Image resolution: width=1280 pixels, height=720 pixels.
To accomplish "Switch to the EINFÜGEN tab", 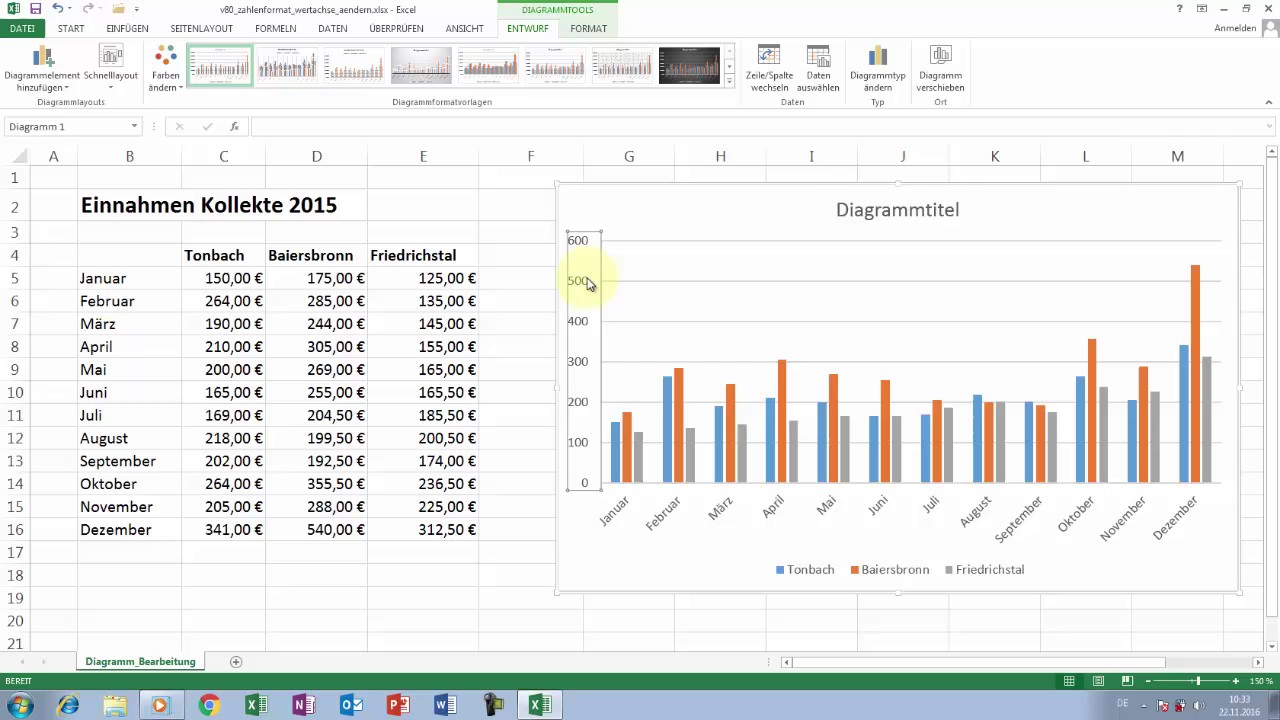I will pyautogui.click(x=127, y=29).
